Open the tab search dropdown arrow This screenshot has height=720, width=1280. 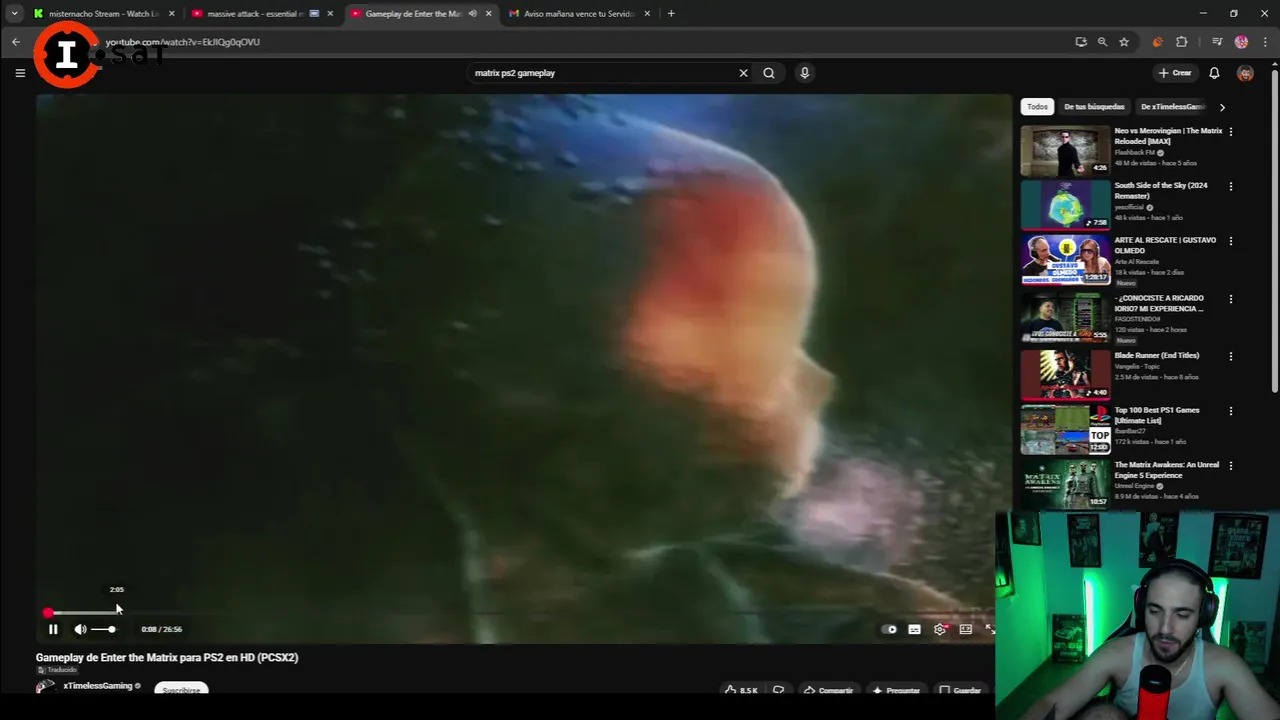coord(14,14)
